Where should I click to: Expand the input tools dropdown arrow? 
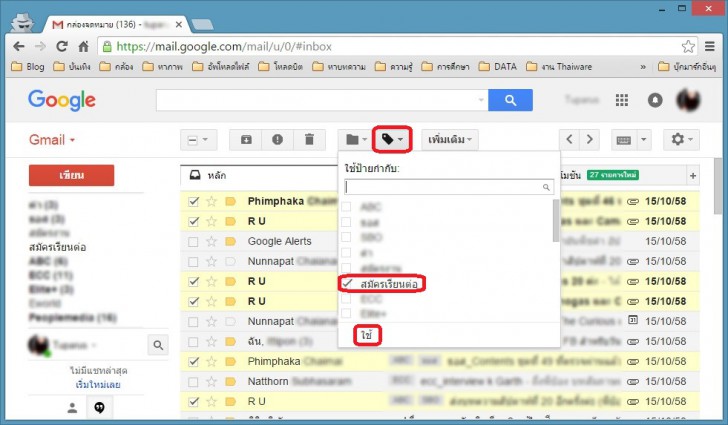(644, 140)
